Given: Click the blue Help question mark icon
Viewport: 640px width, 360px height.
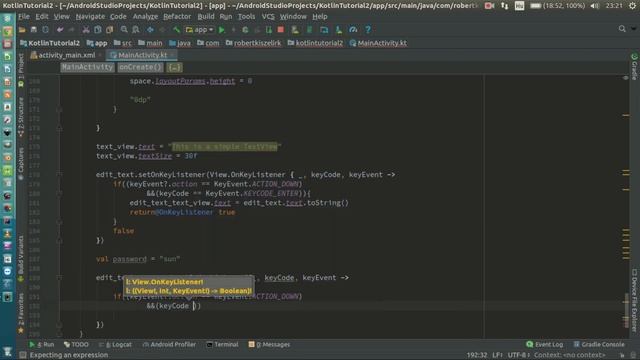Looking at the screenshot, I should coord(368,30).
